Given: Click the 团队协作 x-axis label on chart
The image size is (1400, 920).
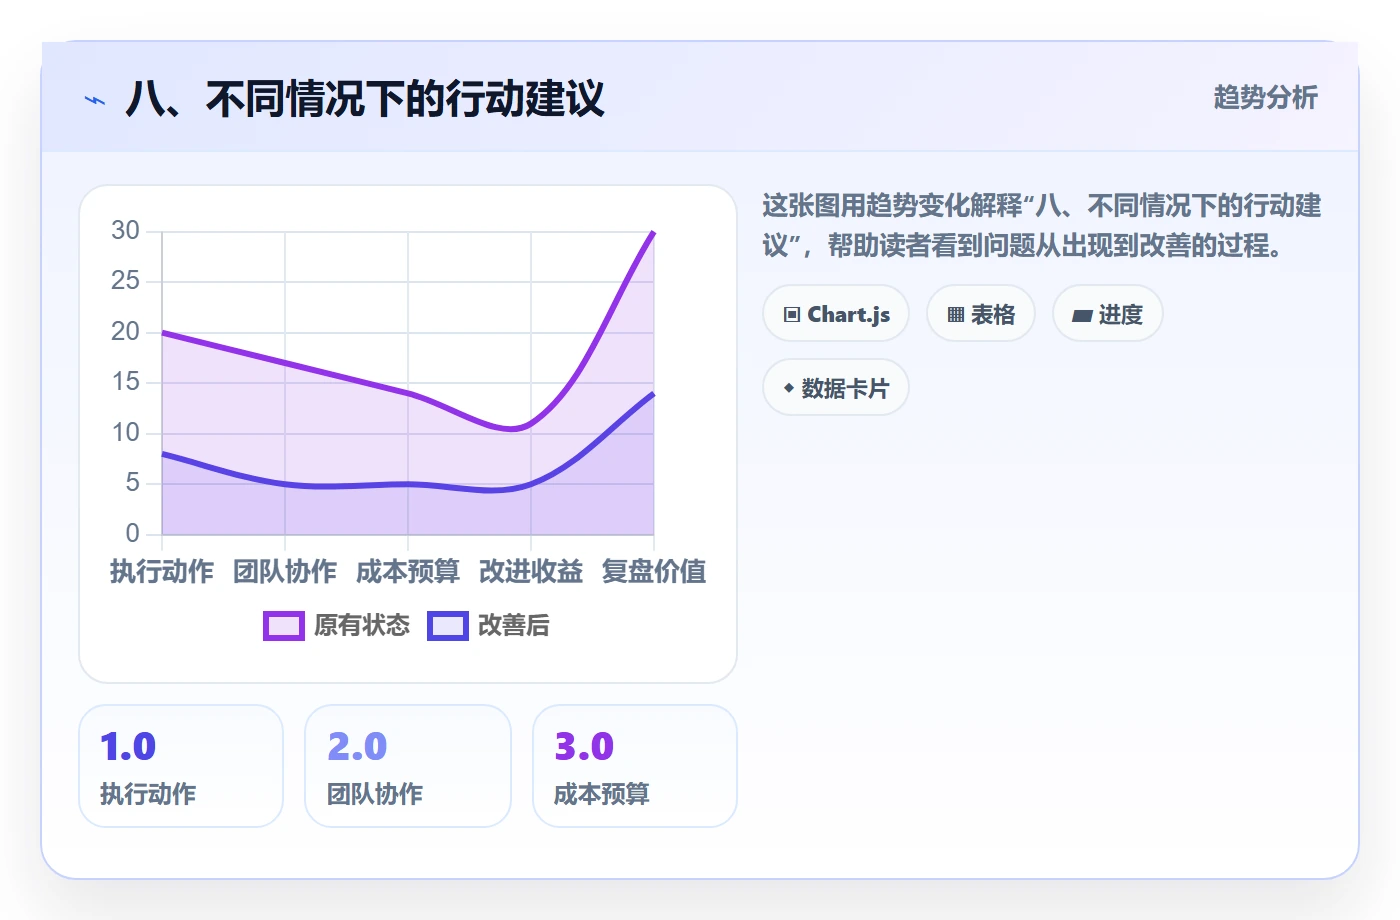Looking at the screenshot, I should coord(285,572).
